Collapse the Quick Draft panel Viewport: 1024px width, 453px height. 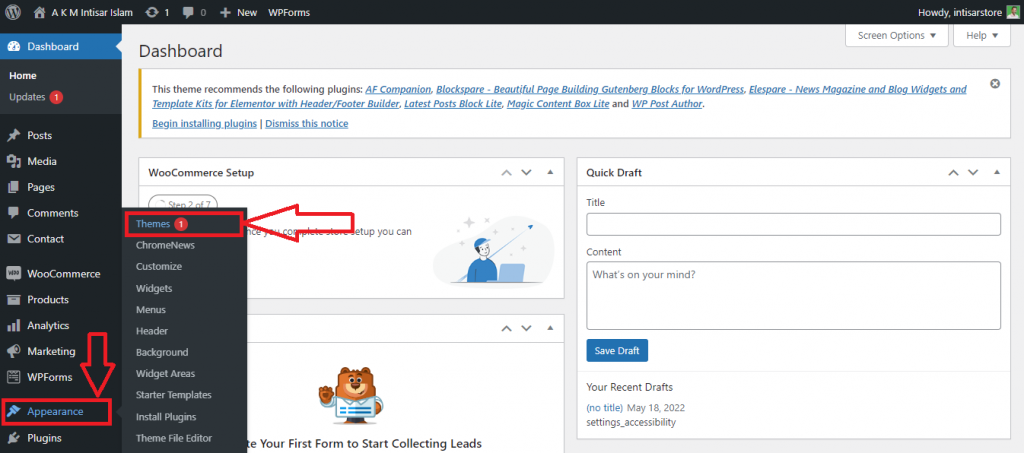coord(997,173)
